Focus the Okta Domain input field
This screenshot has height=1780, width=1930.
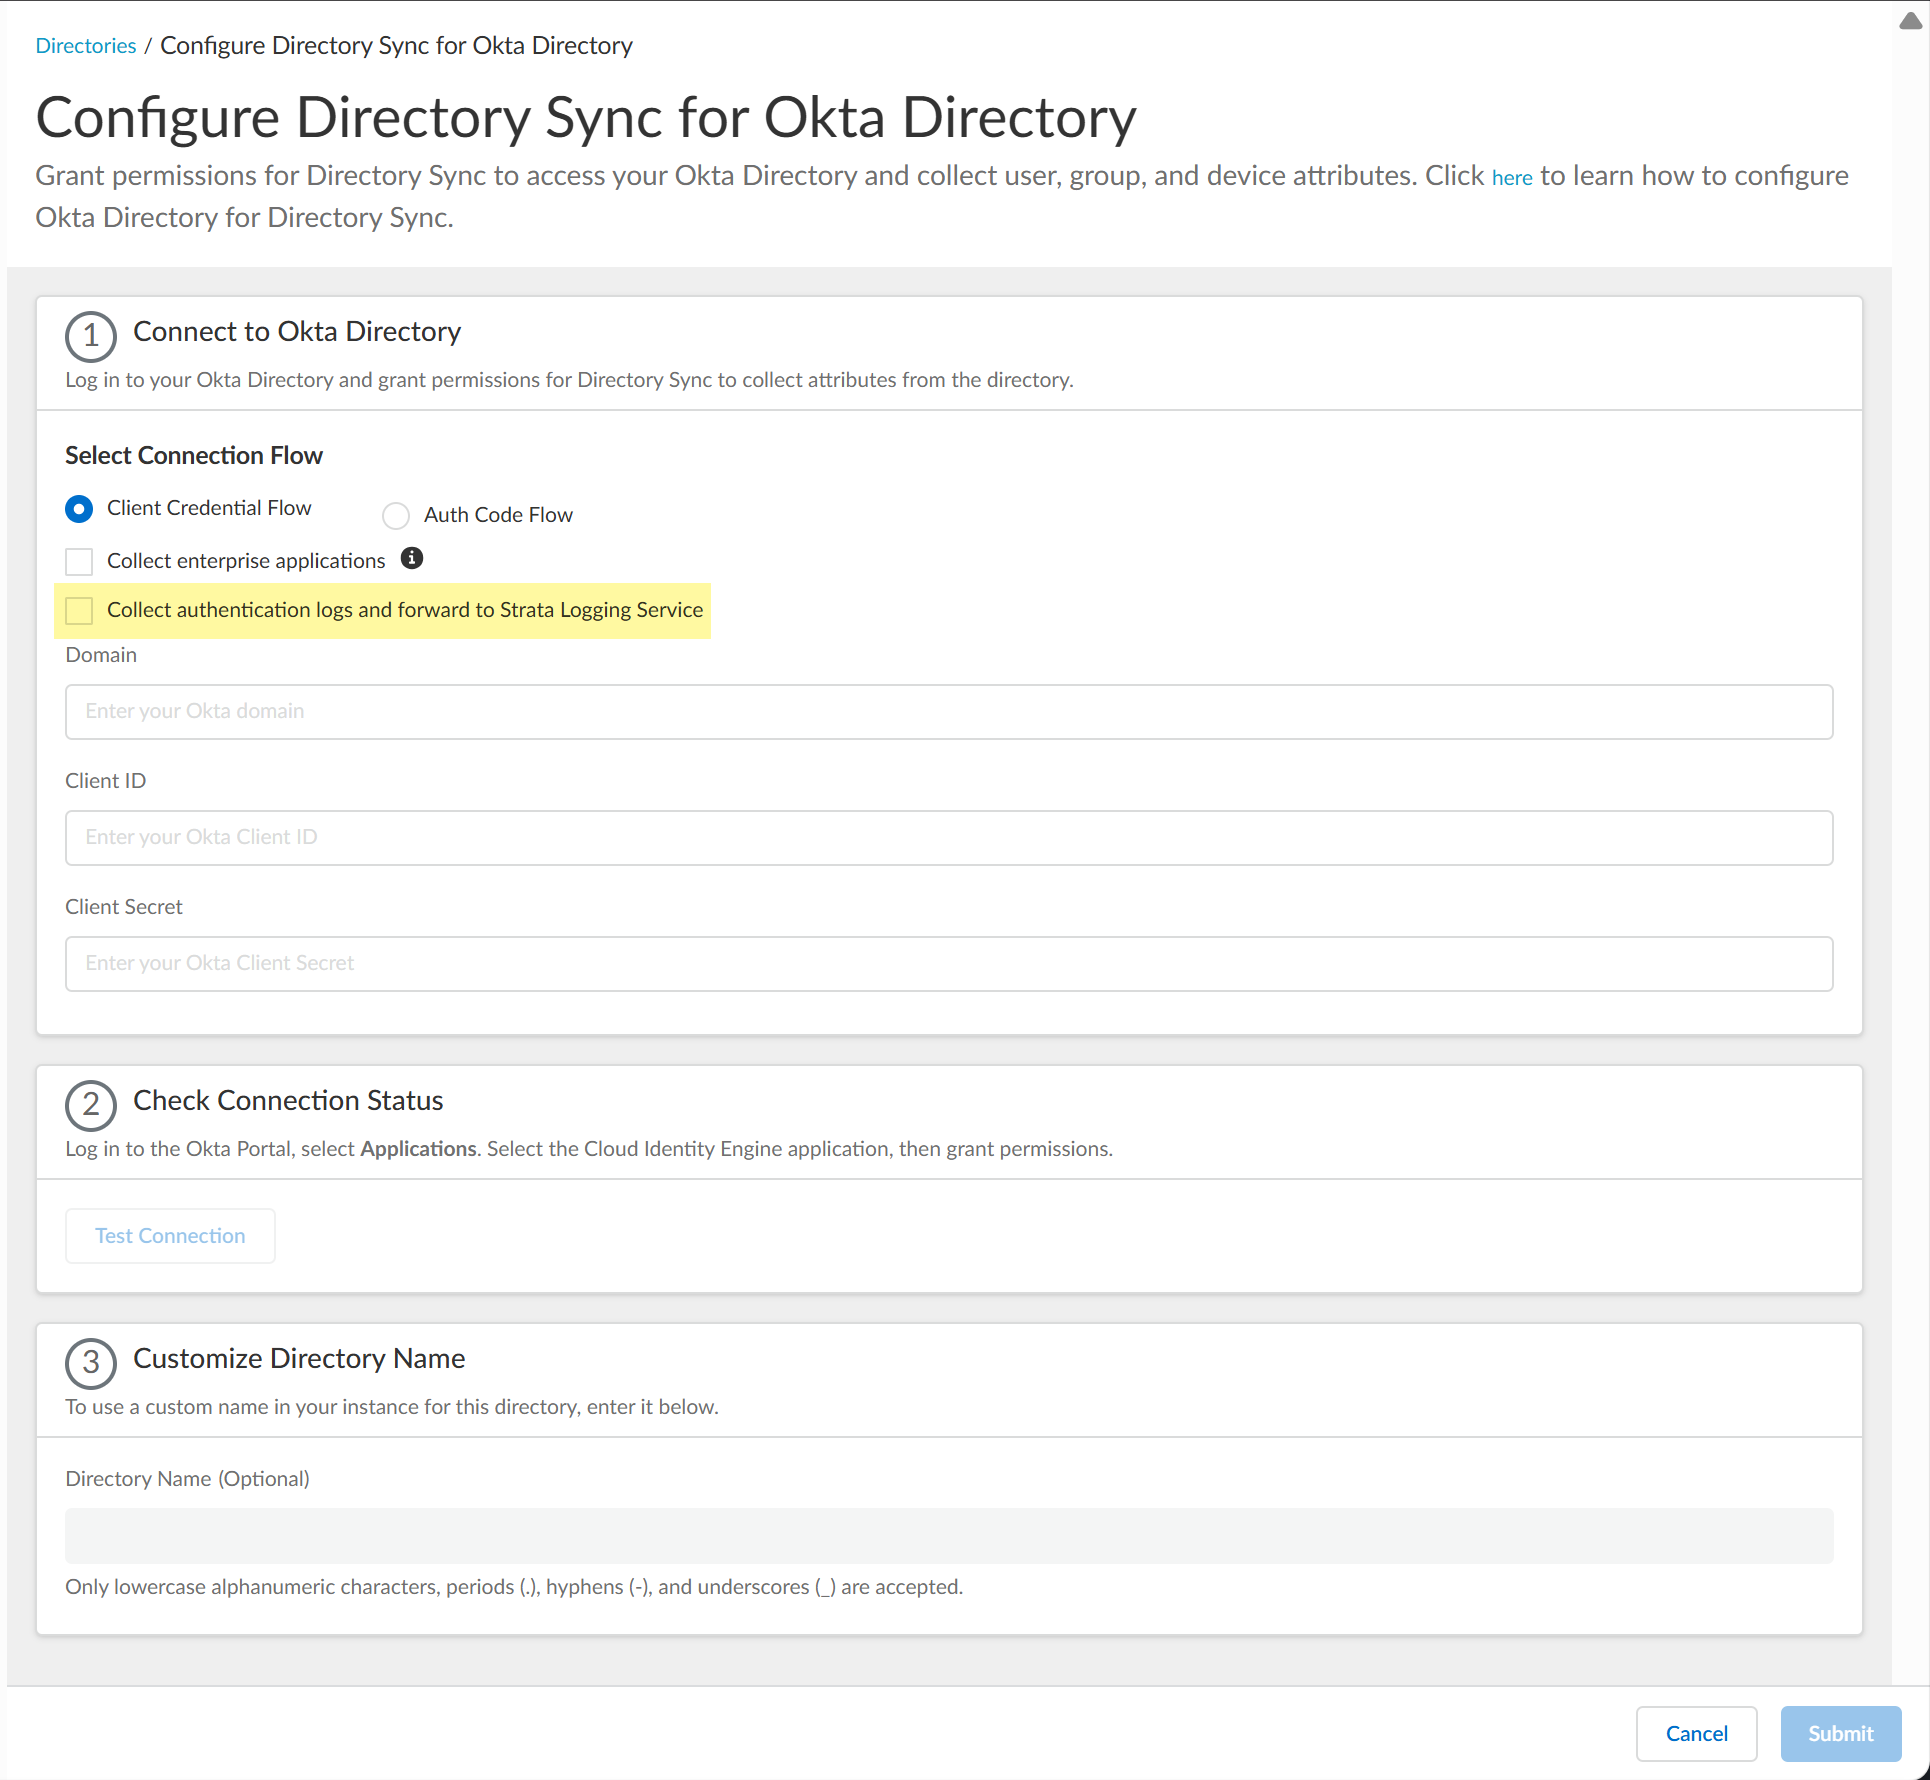pos(948,711)
